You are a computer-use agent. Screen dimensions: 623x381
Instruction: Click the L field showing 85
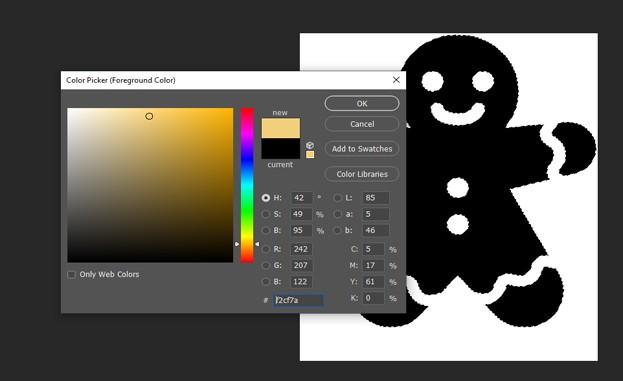coord(376,198)
